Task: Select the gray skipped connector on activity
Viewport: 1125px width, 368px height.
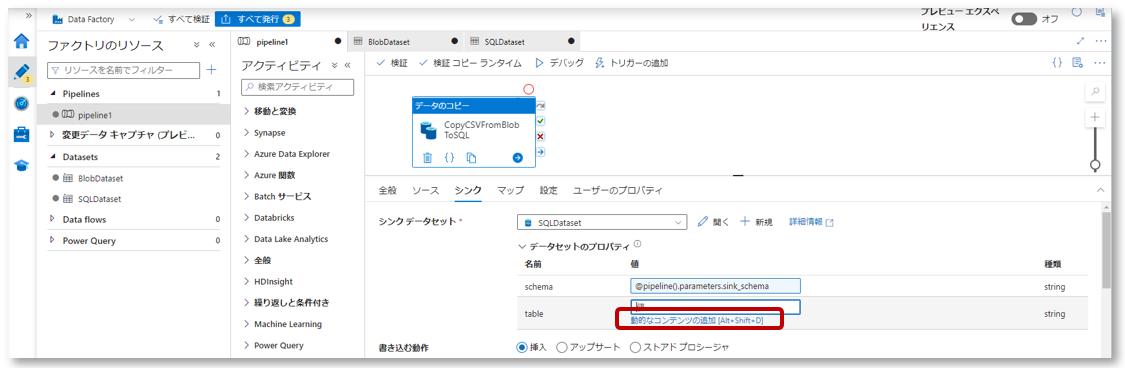Action: pyautogui.click(x=541, y=106)
